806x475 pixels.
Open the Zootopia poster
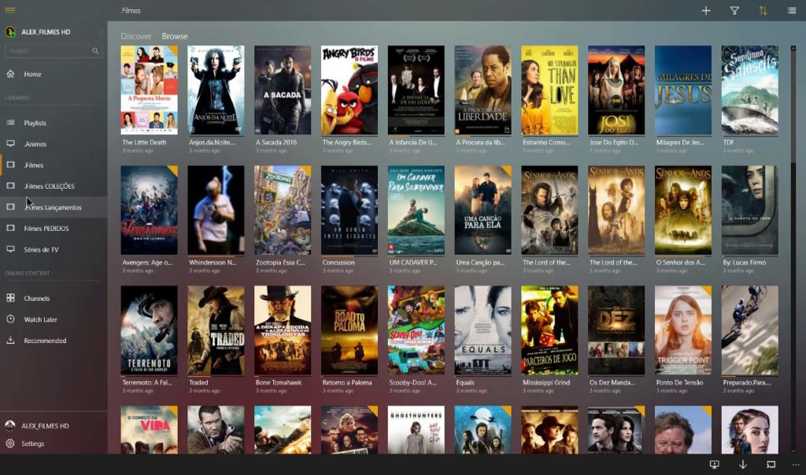pyautogui.click(x=283, y=210)
